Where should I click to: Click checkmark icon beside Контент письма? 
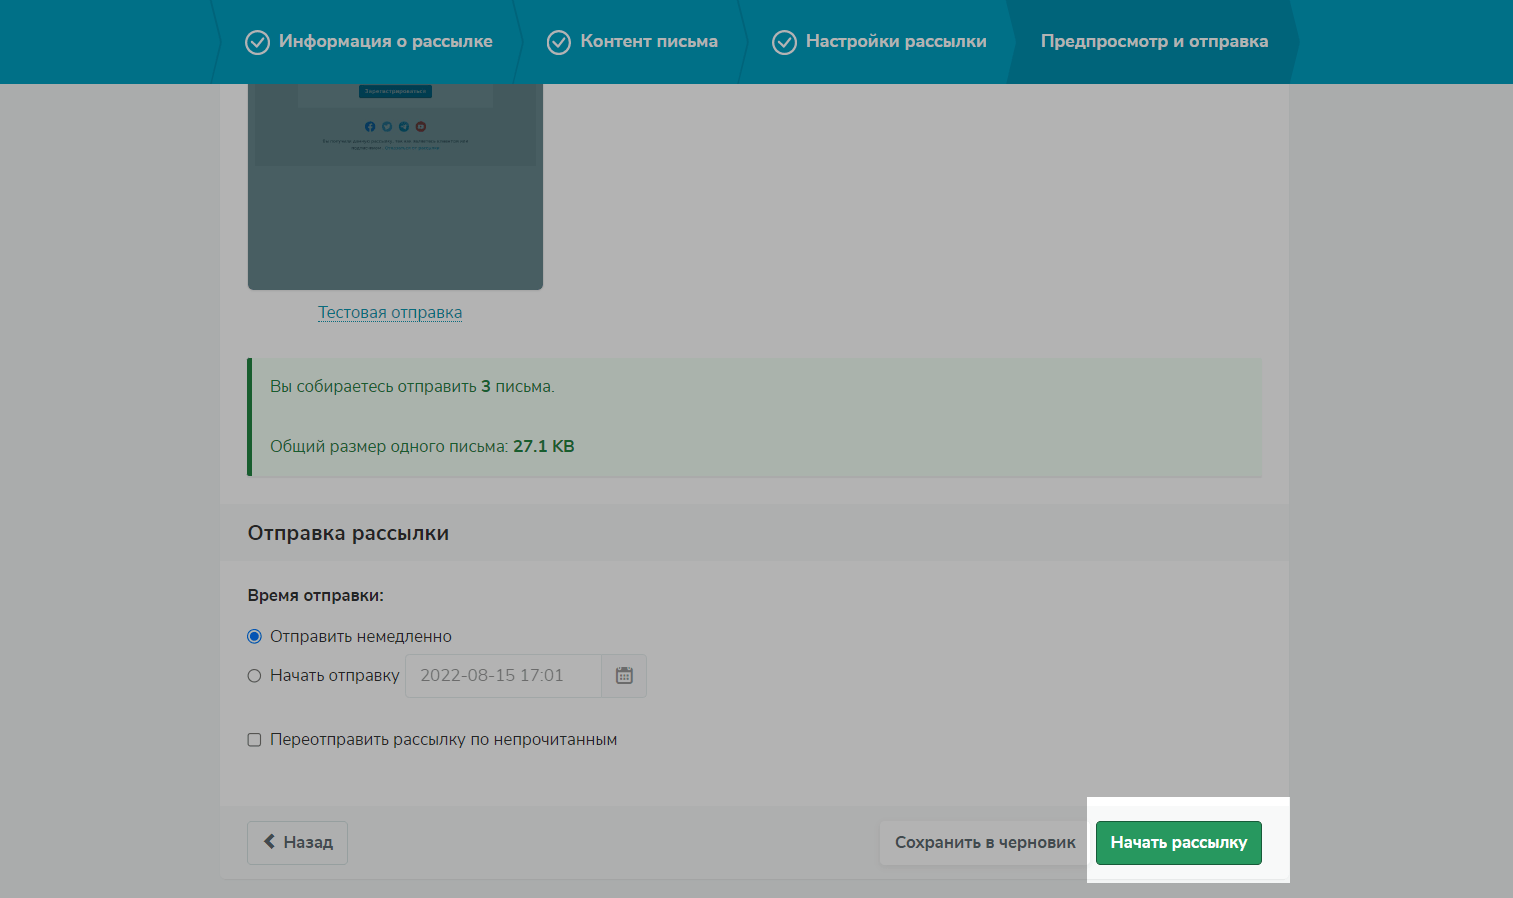559,42
